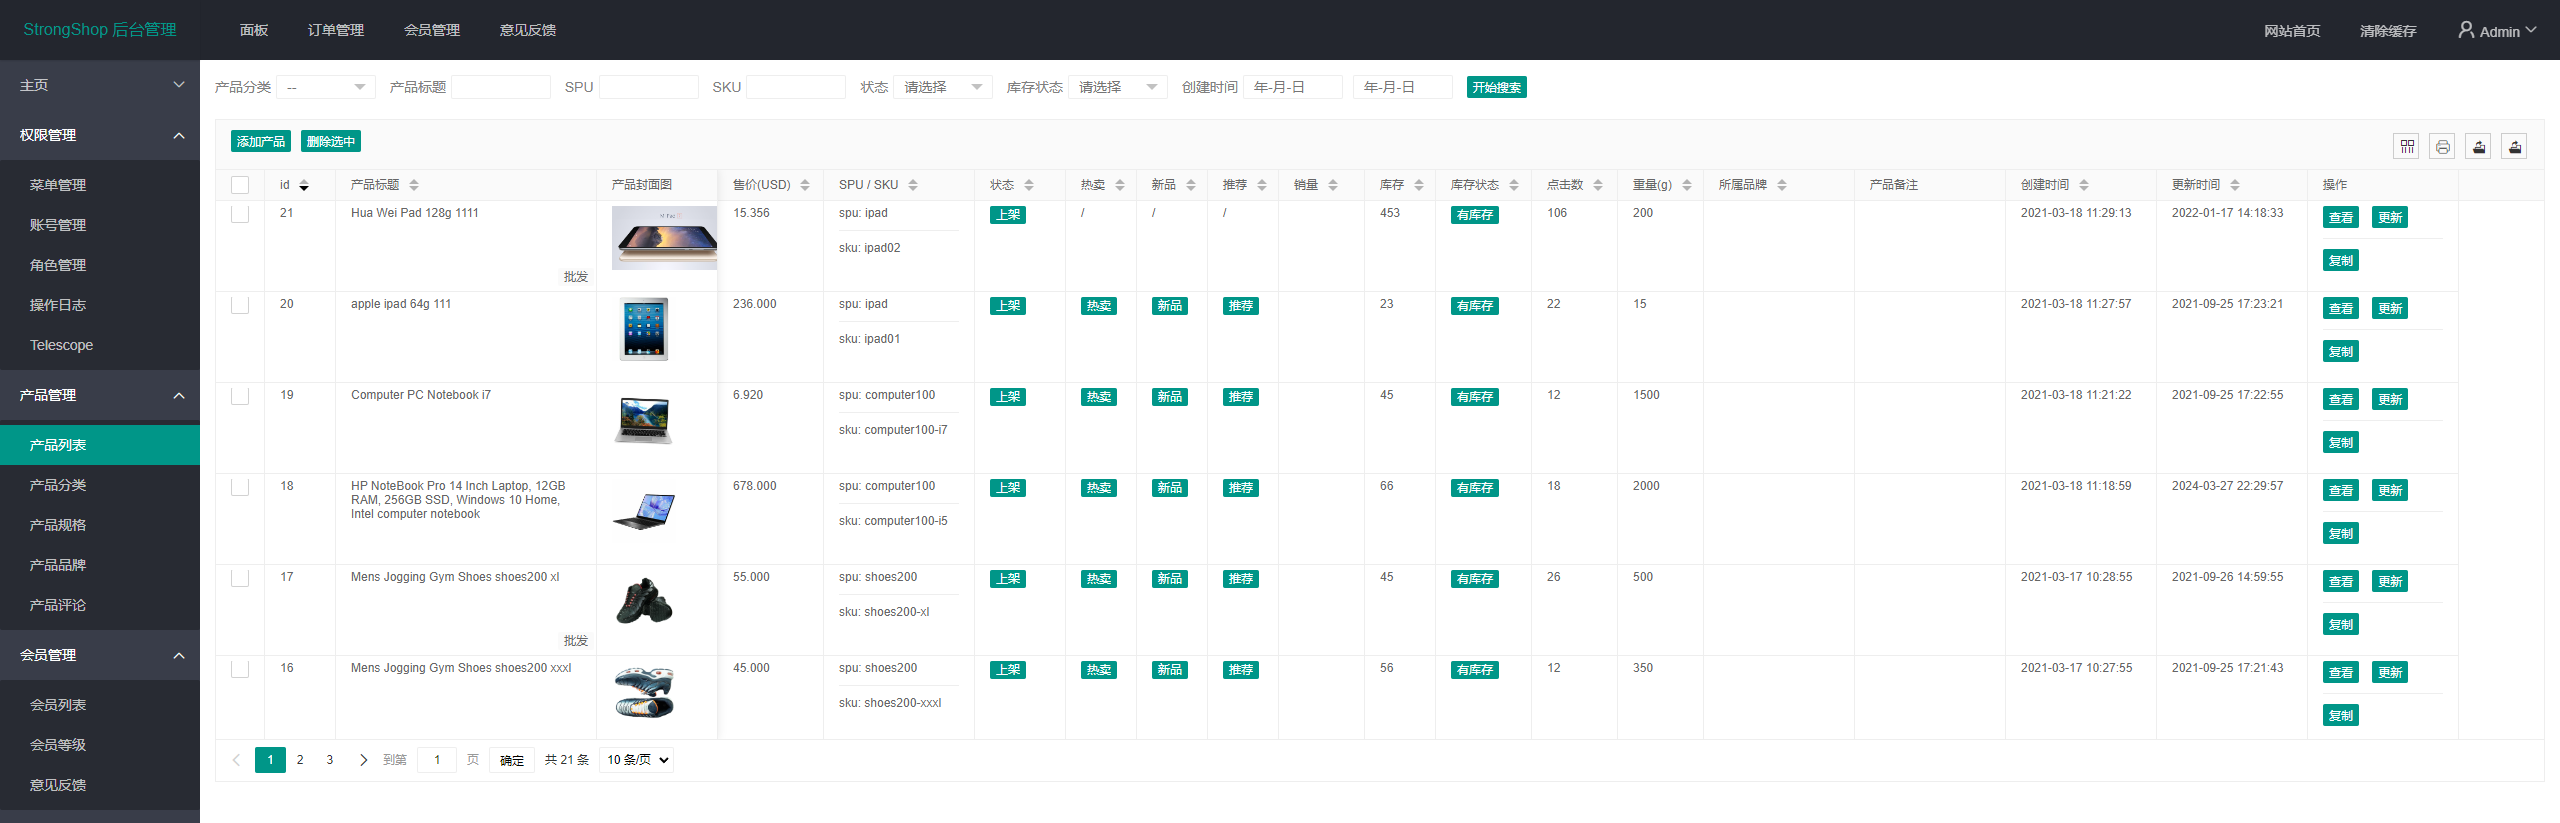Image resolution: width=2560 pixels, height=823 pixels.
Task: Sort by SPU / SKU column arrows
Action: (x=913, y=185)
